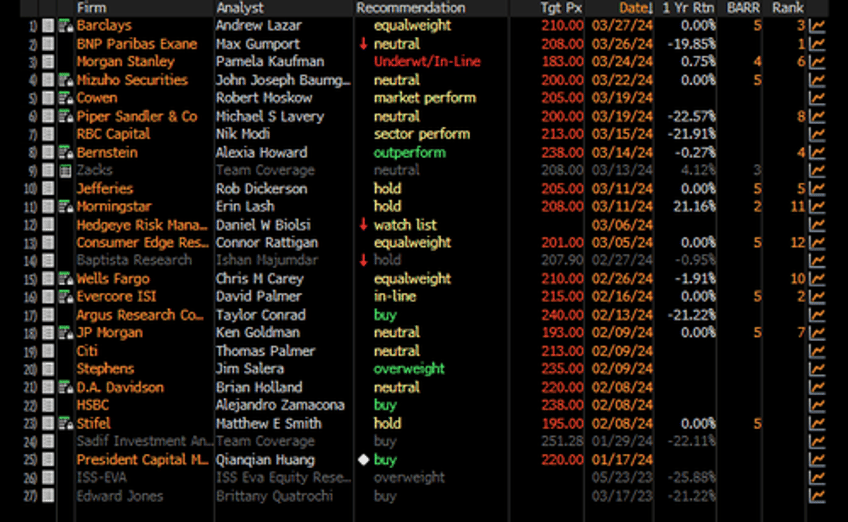The width and height of the screenshot is (848, 522).
Task: Select the overweight rating for Stephens
Action: (409, 369)
